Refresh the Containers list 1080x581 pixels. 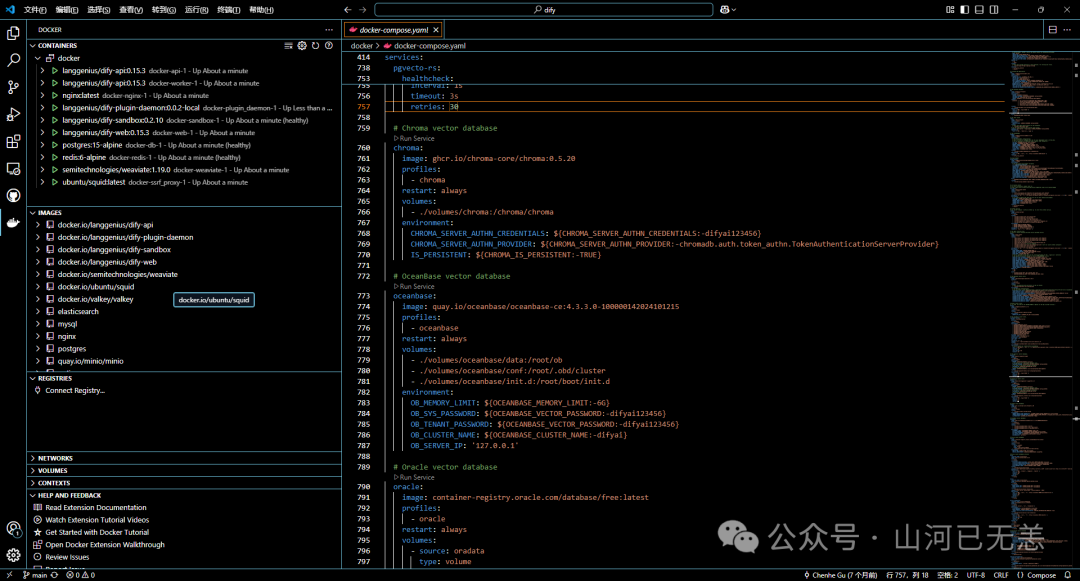pos(315,45)
